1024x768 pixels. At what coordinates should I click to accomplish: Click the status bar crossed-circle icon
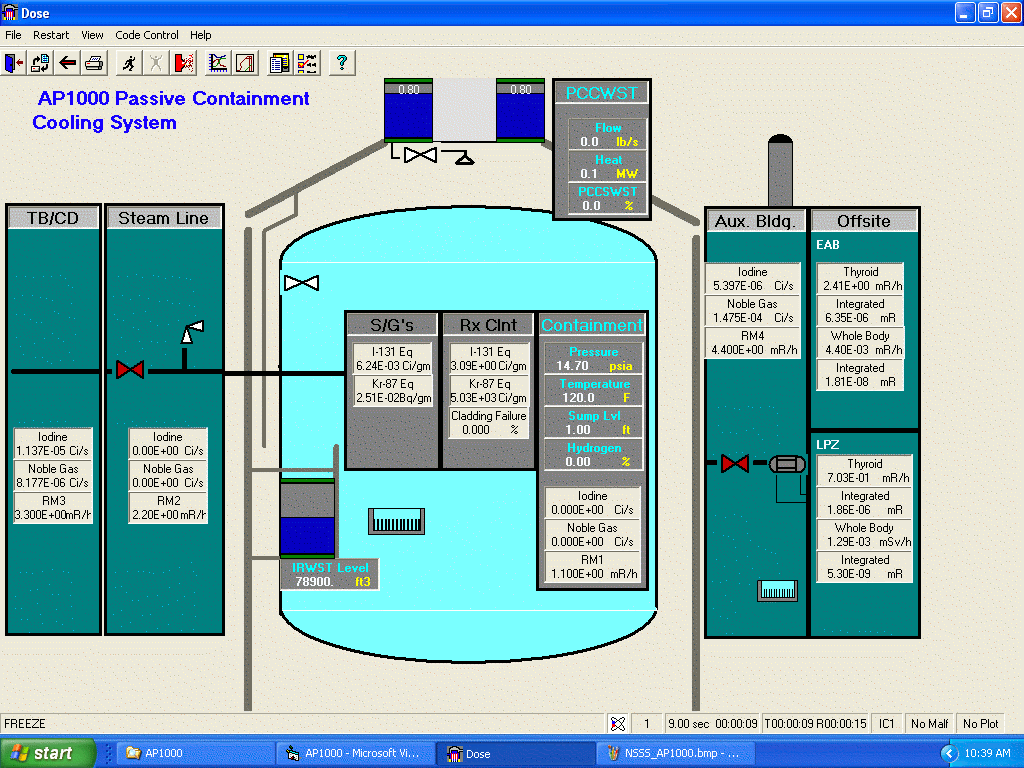tap(618, 724)
